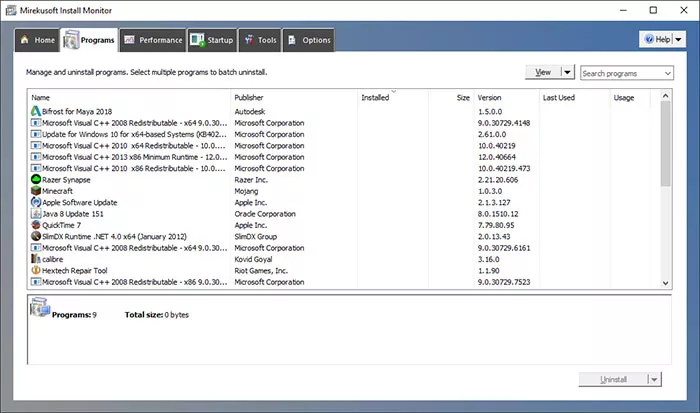Click the Help button
Image resolution: width=700 pixels, height=413 pixels.
click(657, 39)
